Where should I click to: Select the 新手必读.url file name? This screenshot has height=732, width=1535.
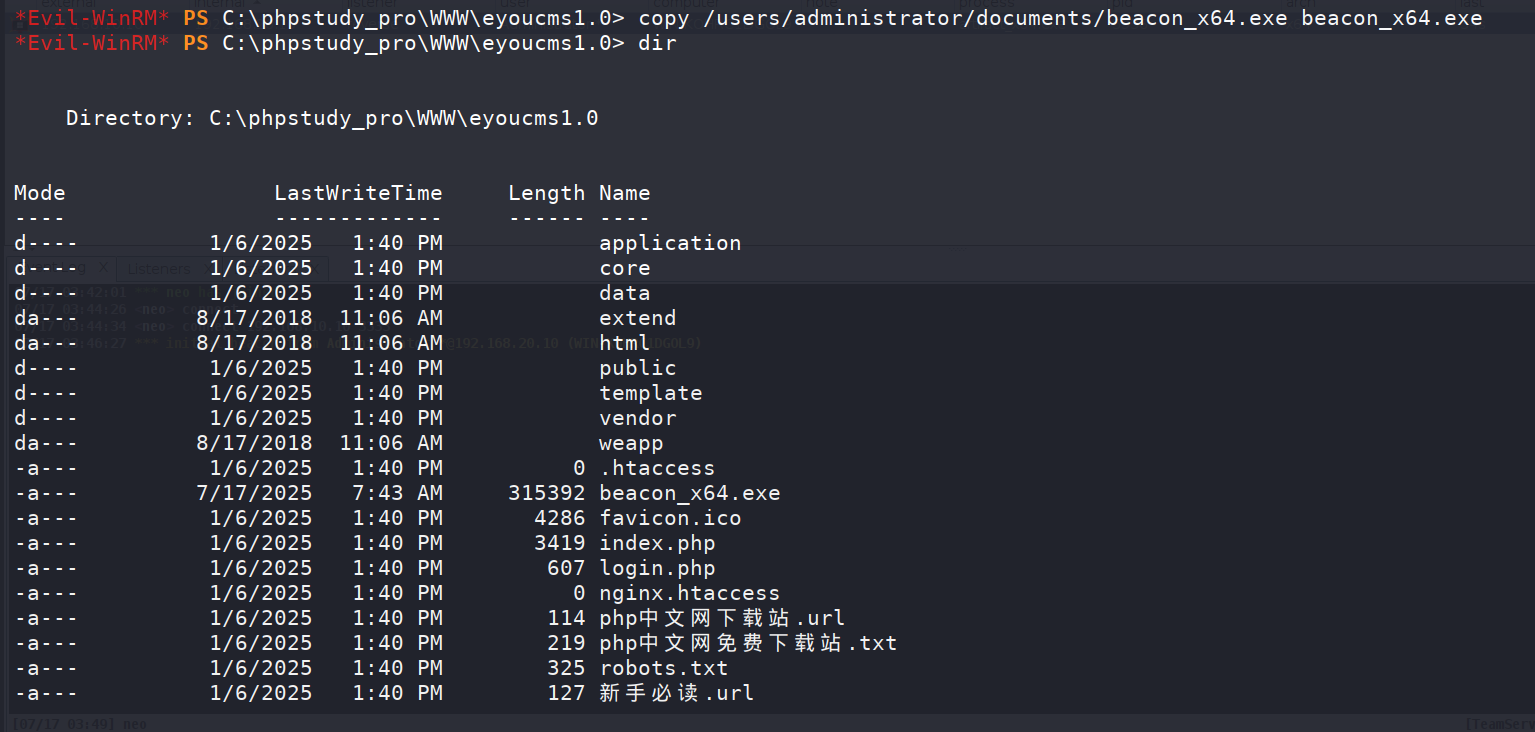point(677,693)
